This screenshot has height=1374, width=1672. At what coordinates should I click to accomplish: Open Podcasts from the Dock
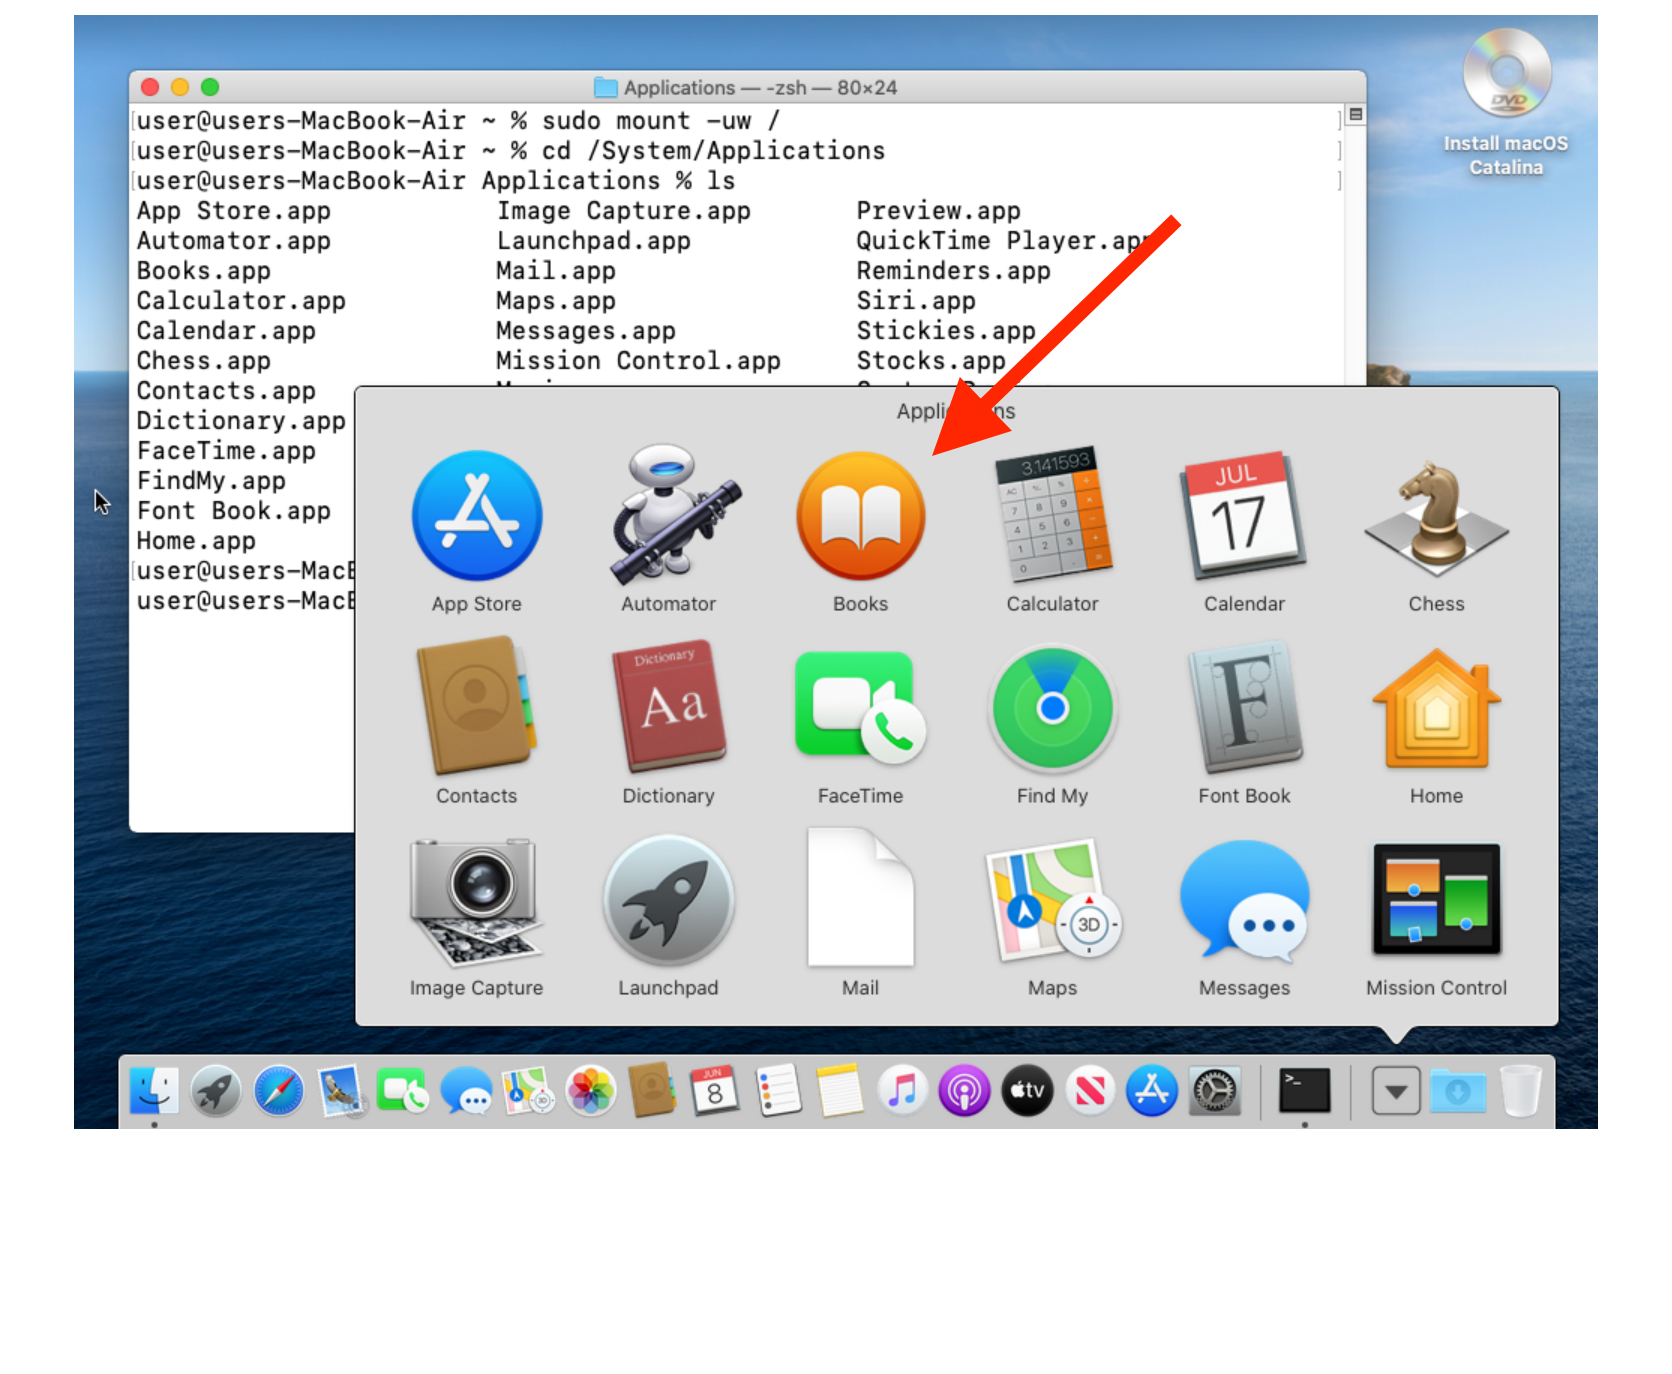(965, 1090)
